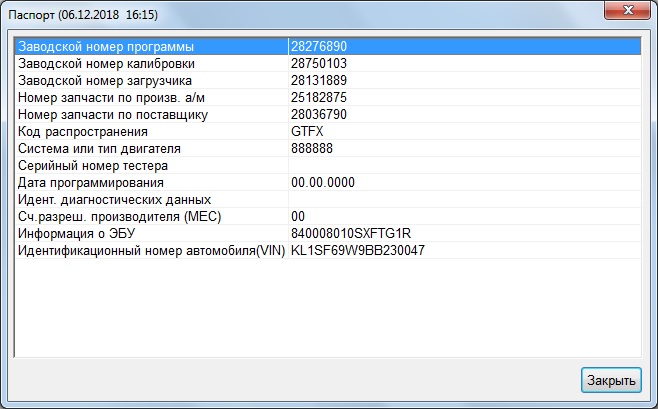Click the ECU value 840008010SXFTG1R
Screen dimensions: 658x409
(x=352, y=234)
